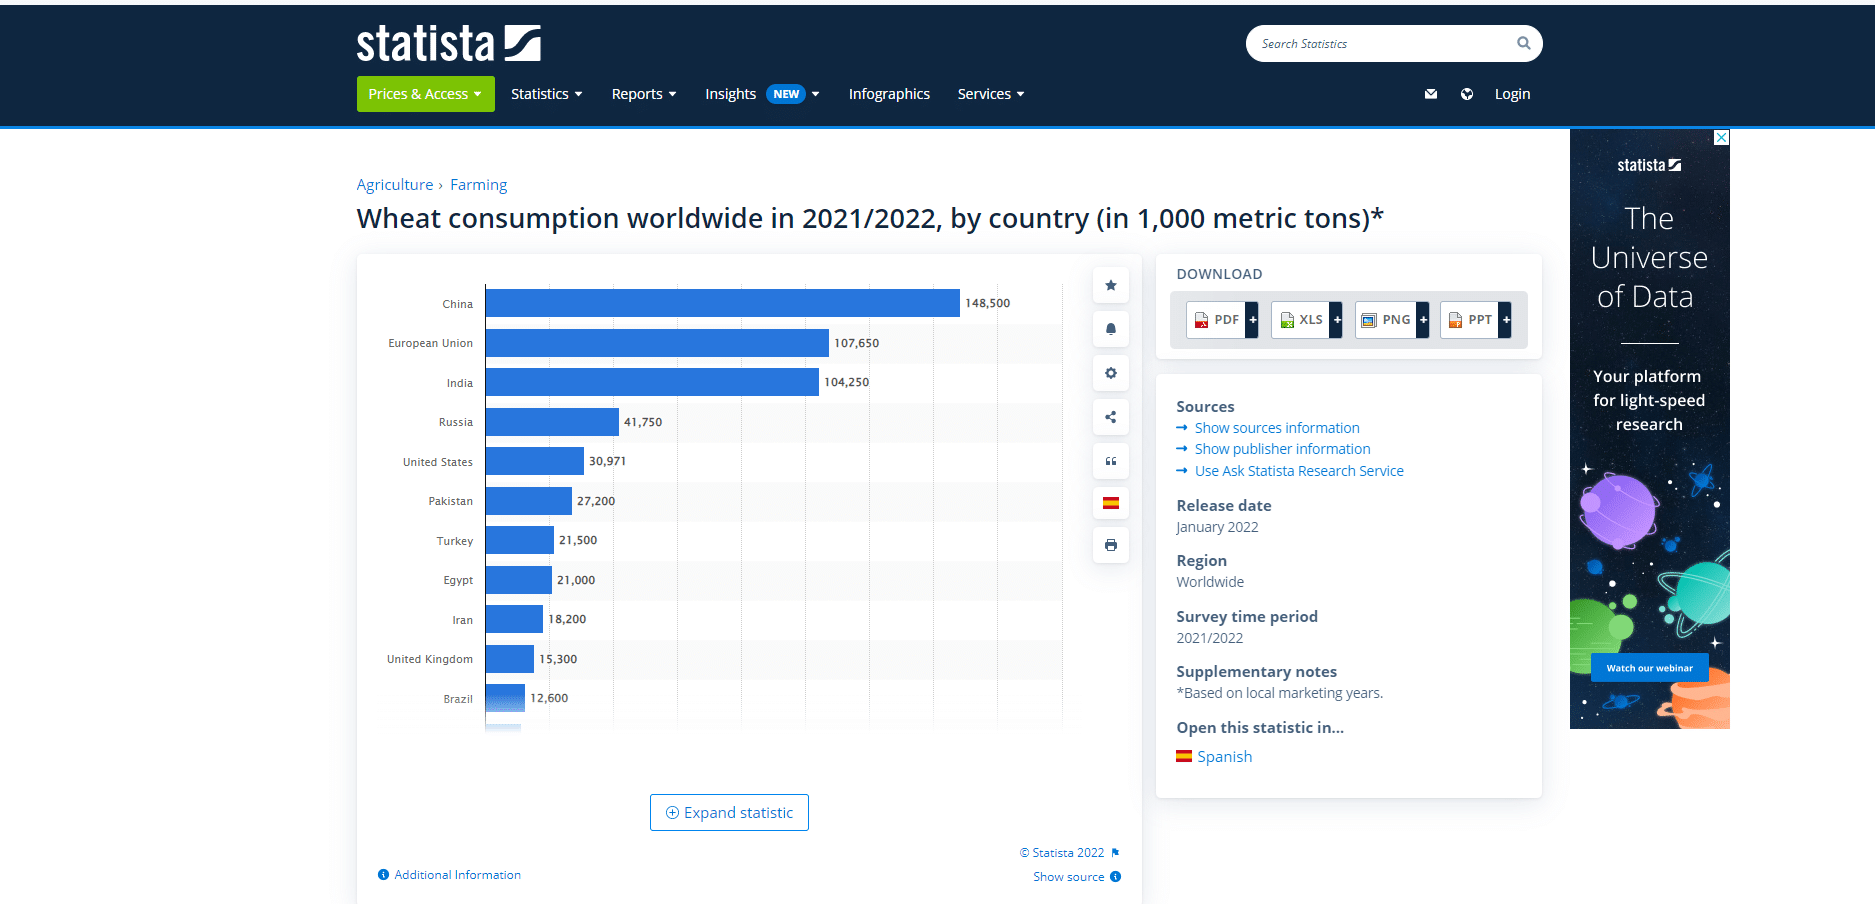The image size is (1875, 904).
Task: Click the print statistic icon
Action: pyautogui.click(x=1110, y=545)
